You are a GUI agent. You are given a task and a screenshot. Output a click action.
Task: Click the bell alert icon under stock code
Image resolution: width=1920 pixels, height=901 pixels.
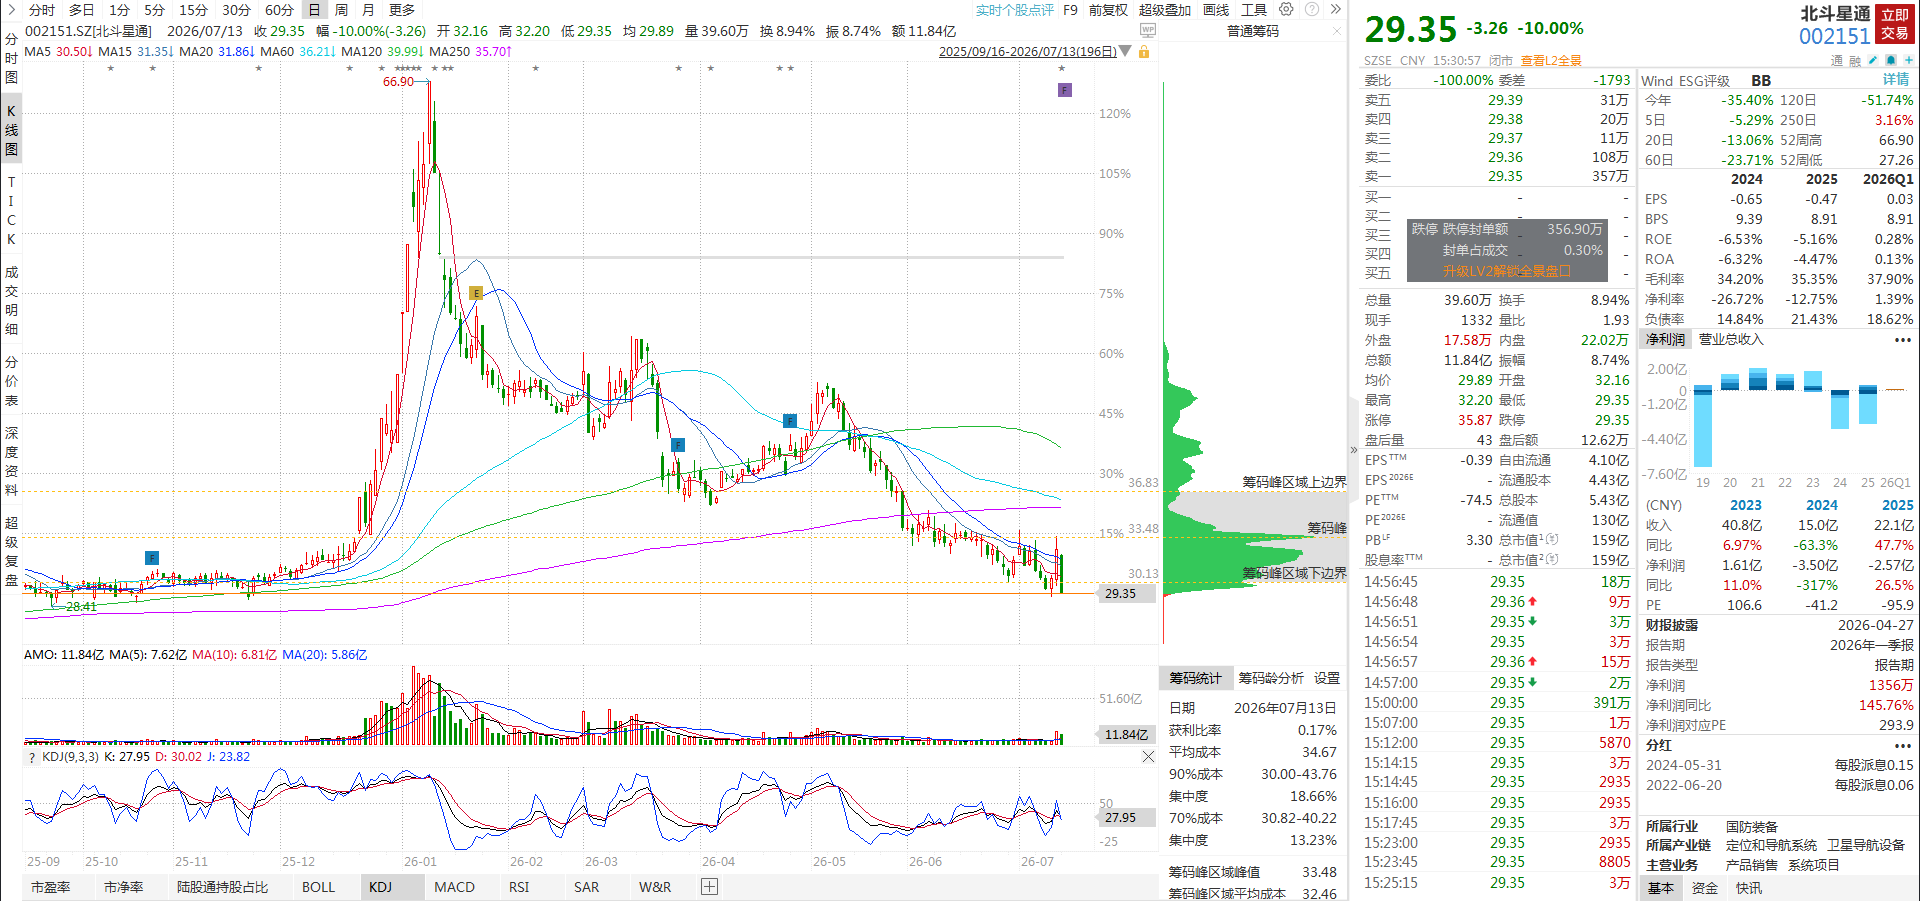(1890, 61)
